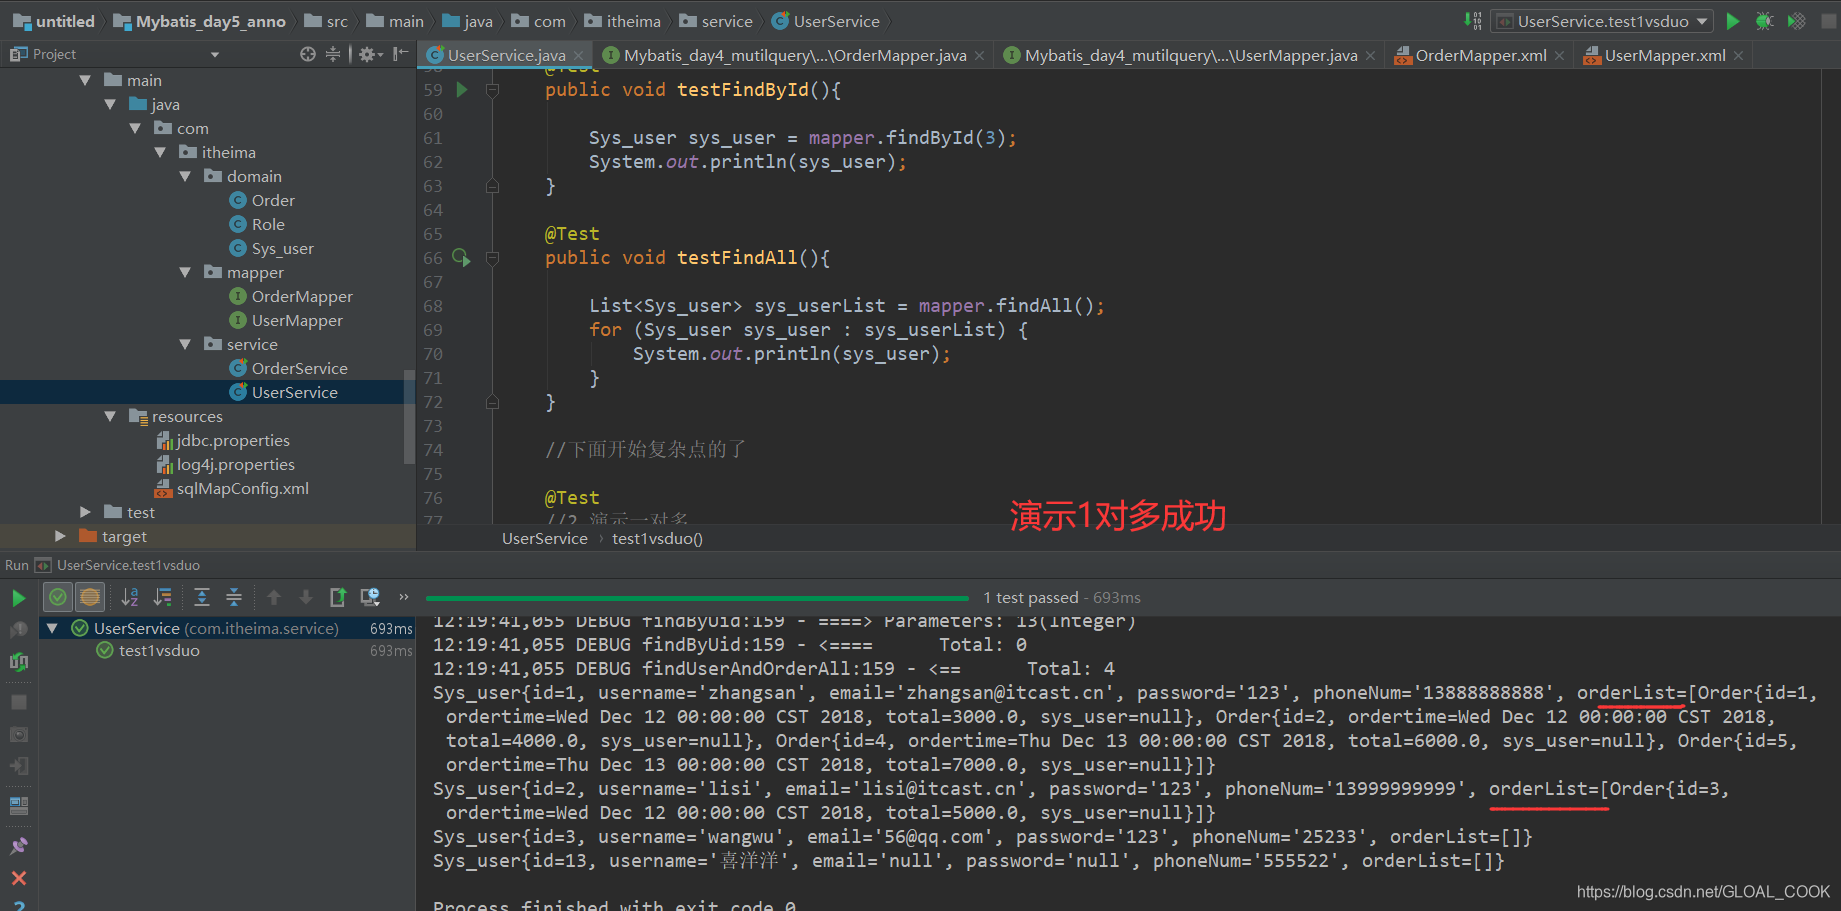Open OrderMapper interface in tree
Screen dimensions: 1841x911
click(302, 296)
